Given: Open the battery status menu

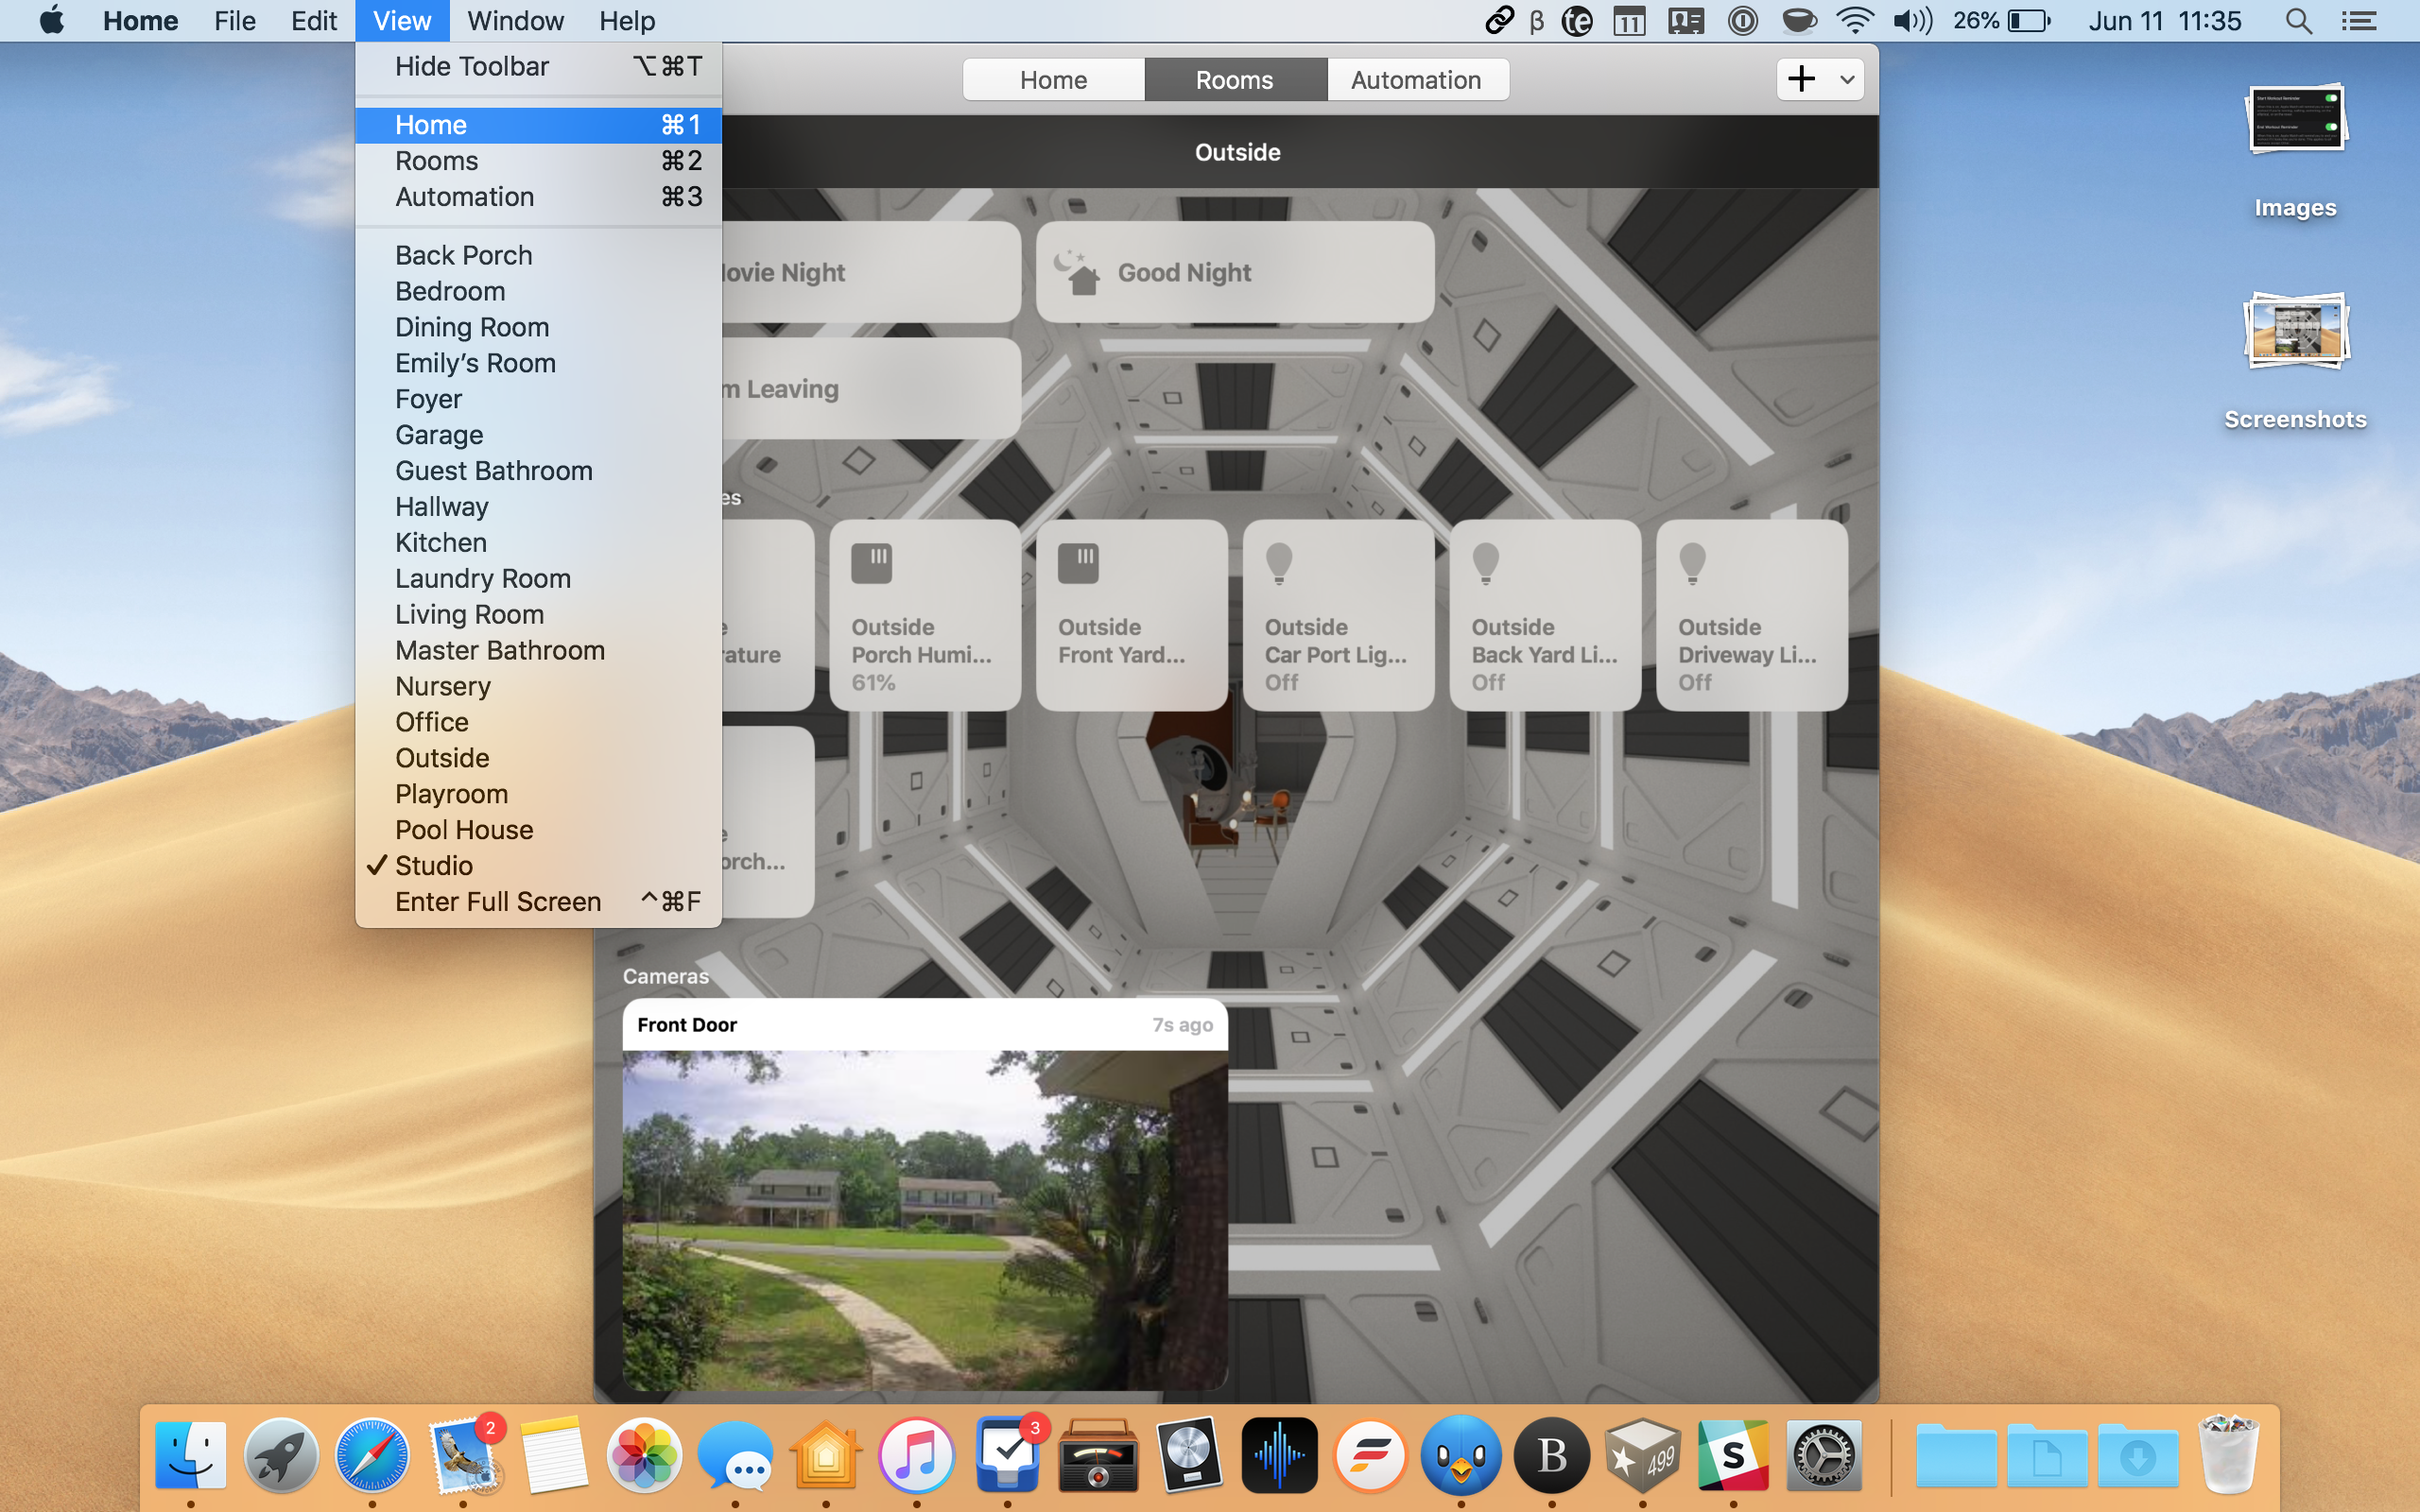Looking at the screenshot, I should coord(2029,21).
